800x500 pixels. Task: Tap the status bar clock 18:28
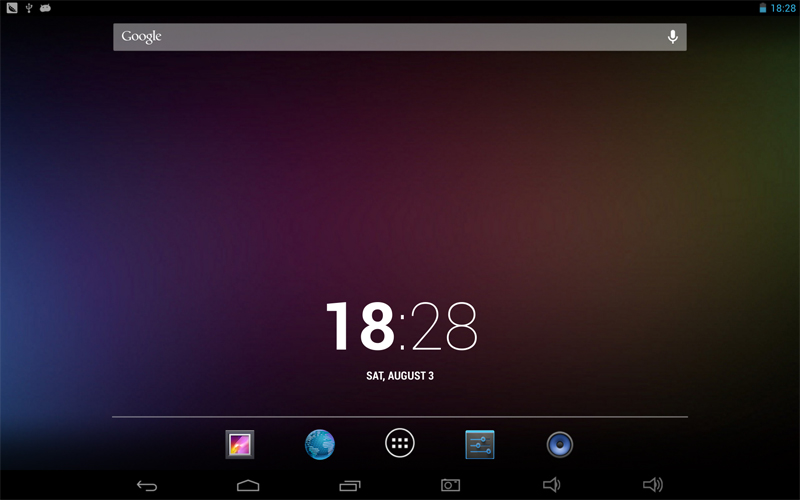pyautogui.click(x=783, y=8)
